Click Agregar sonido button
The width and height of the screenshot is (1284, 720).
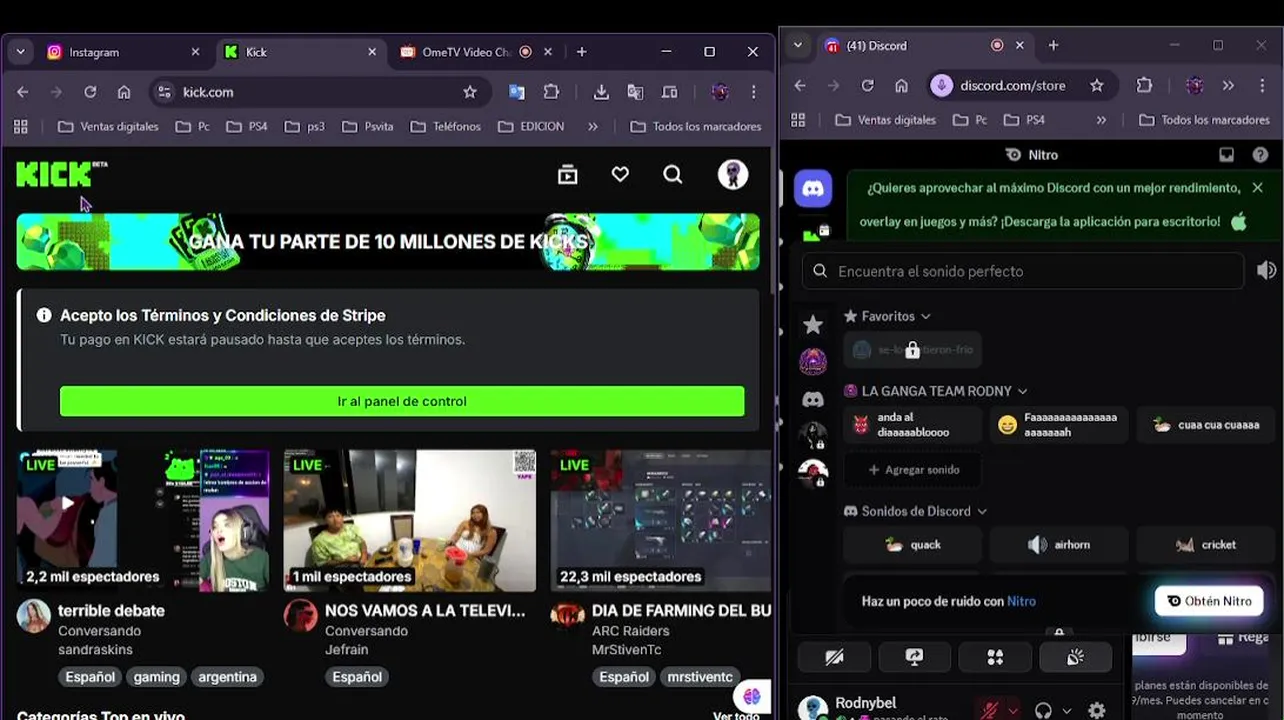pos(913,470)
